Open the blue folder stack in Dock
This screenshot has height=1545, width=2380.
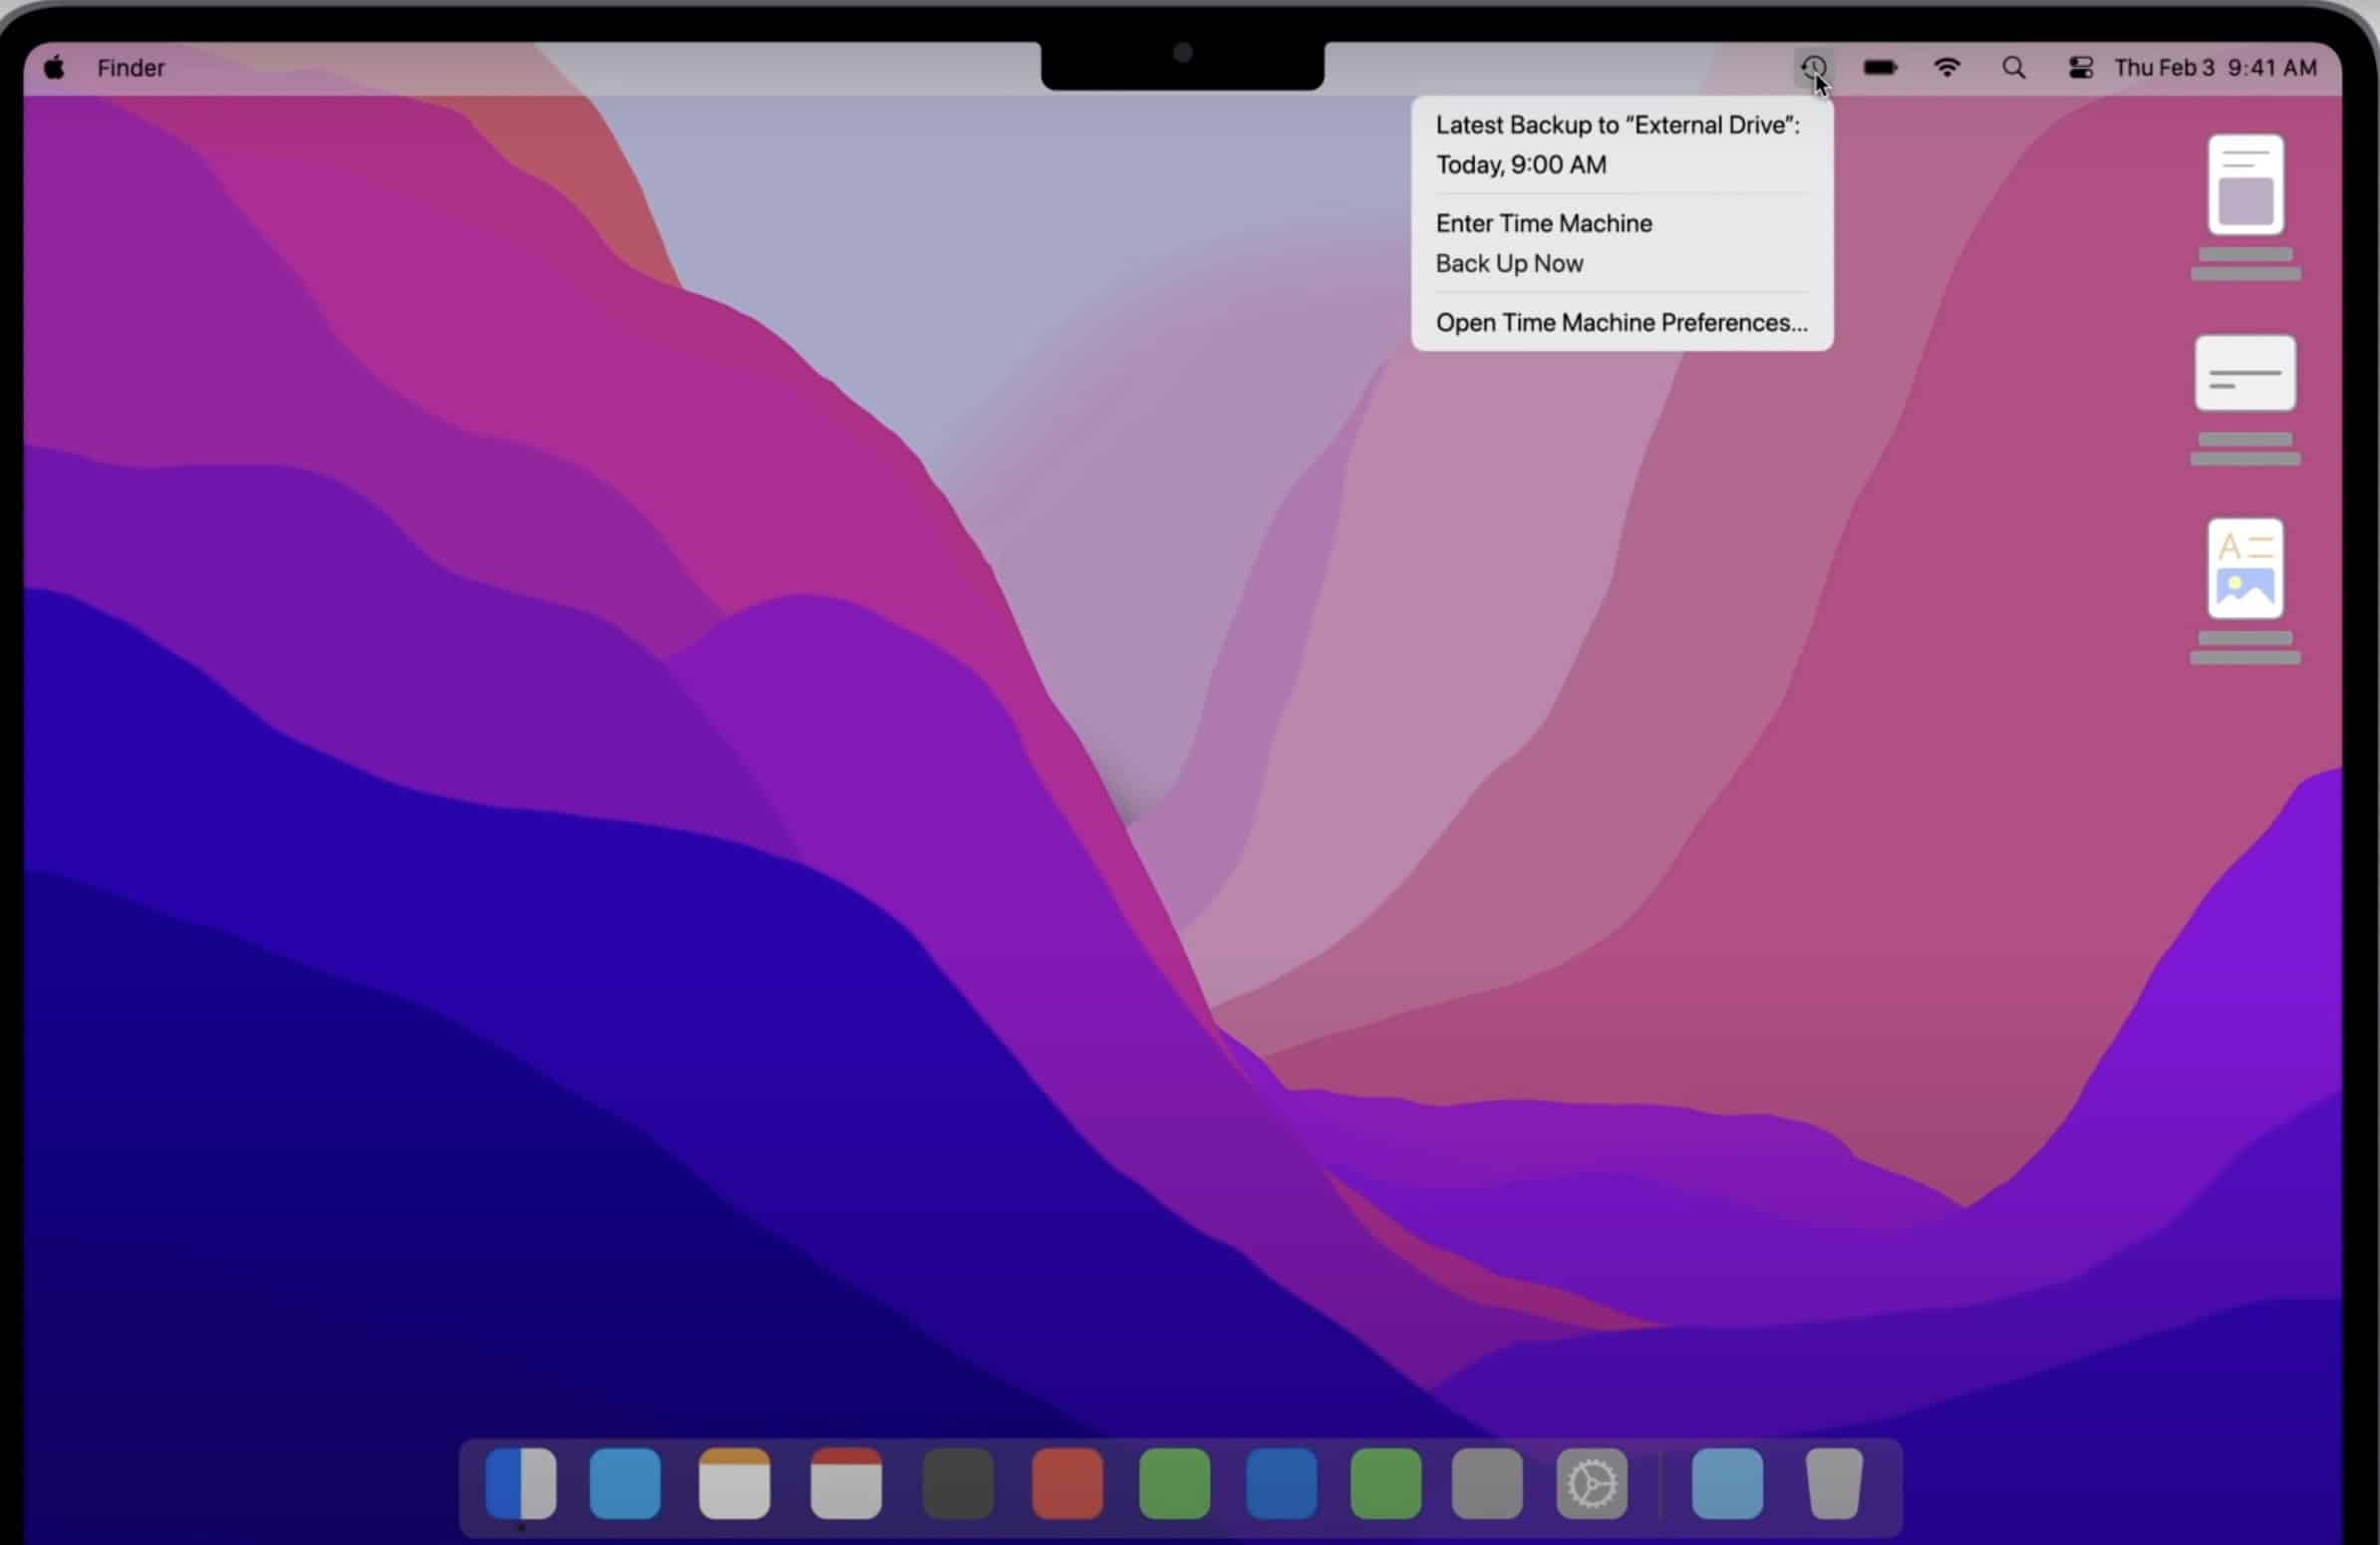(1727, 1483)
